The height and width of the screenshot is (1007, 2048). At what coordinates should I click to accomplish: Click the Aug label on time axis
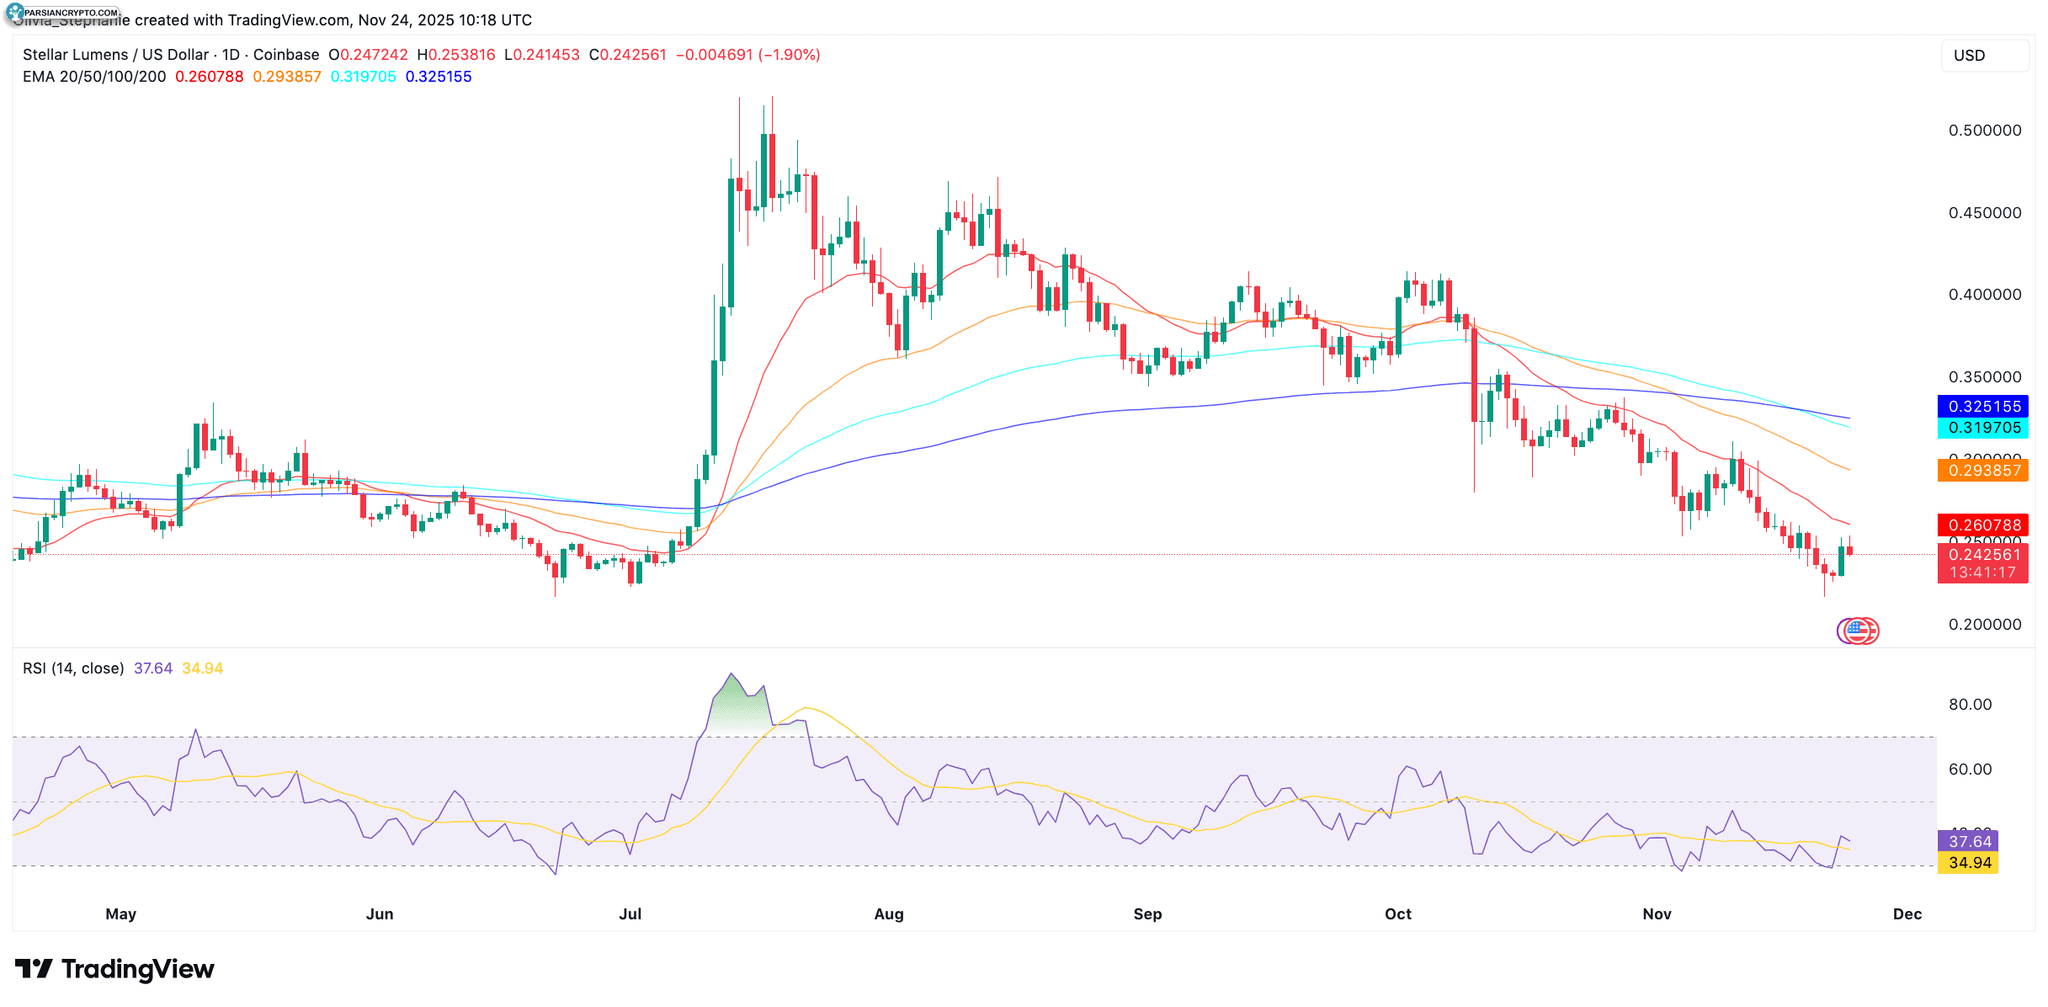point(889,914)
